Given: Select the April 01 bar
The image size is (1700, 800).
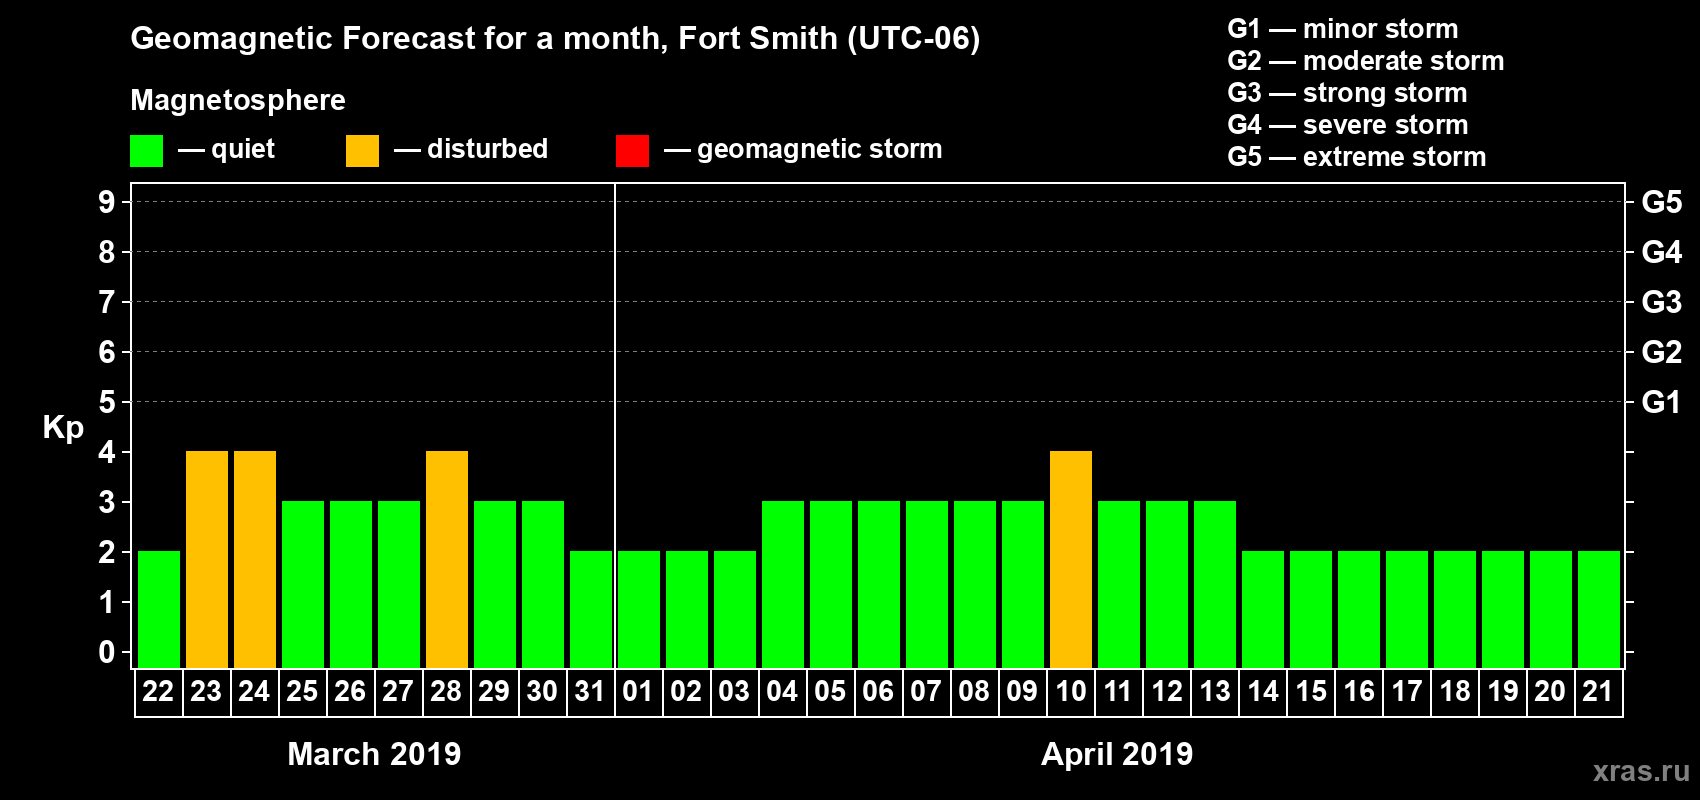Looking at the screenshot, I should (639, 609).
